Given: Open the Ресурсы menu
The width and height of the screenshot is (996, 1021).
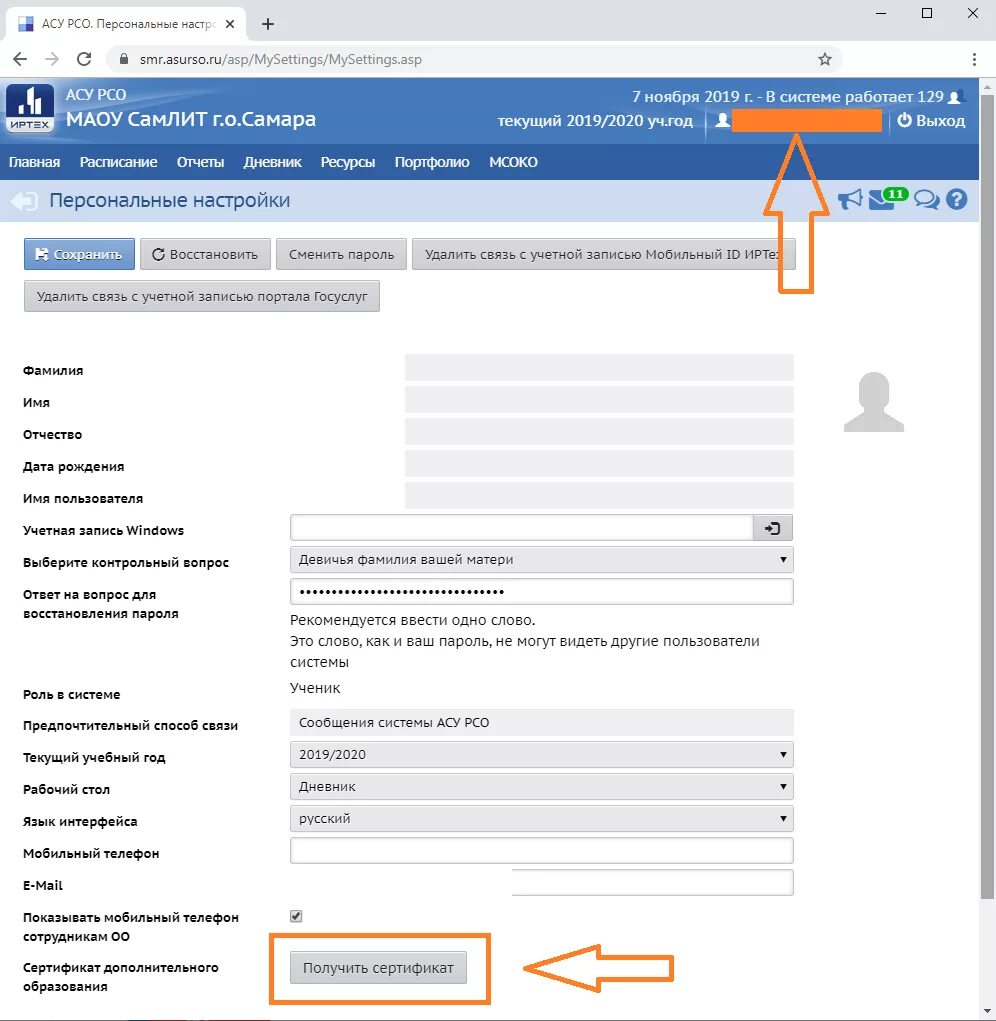Looking at the screenshot, I should tap(348, 162).
